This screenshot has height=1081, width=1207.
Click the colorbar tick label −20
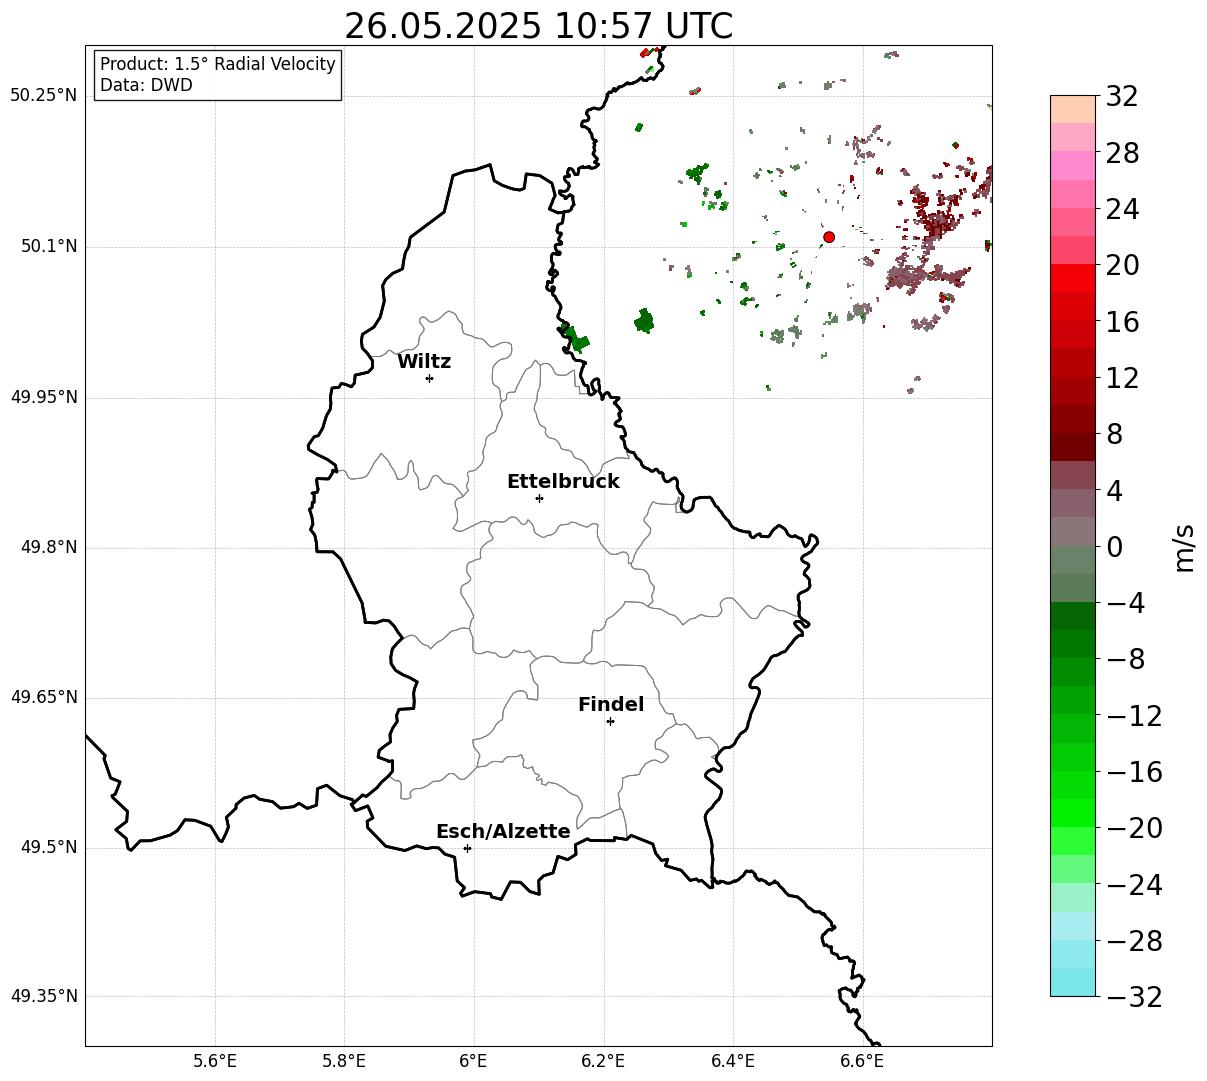[x=1134, y=829]
